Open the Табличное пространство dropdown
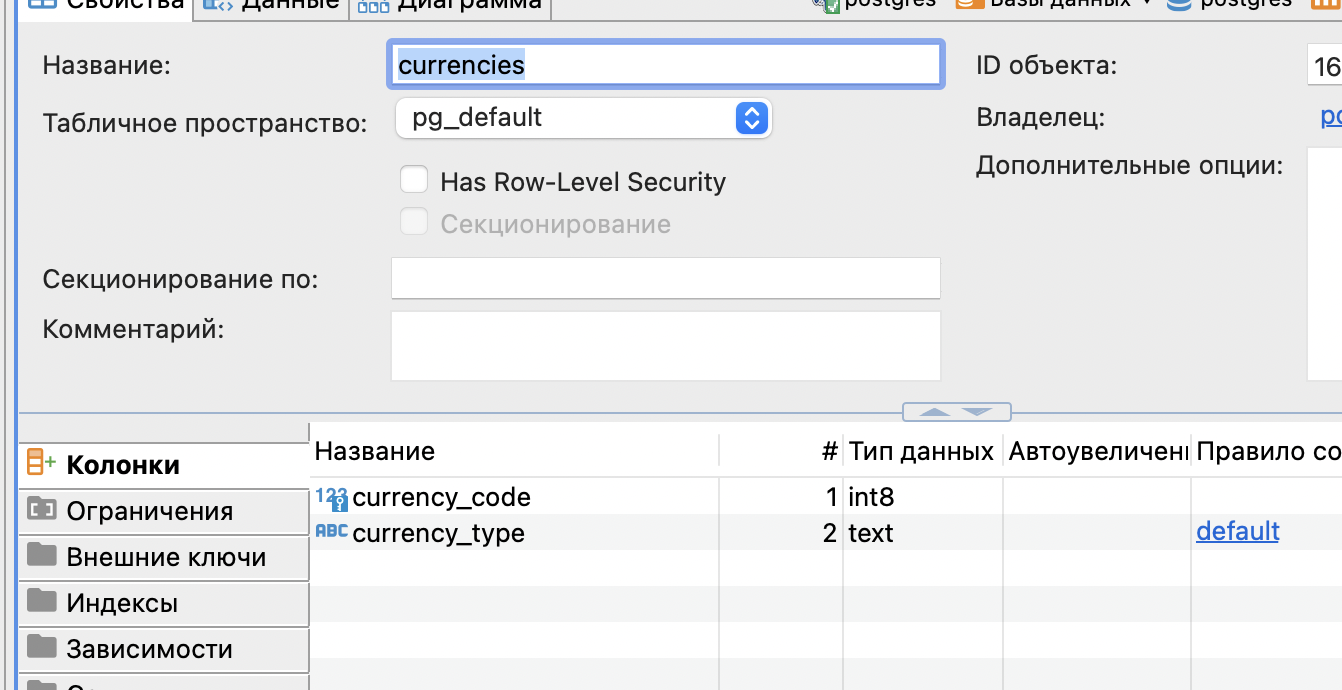This screenshot has height=690, width=1342. pos(752,117)
